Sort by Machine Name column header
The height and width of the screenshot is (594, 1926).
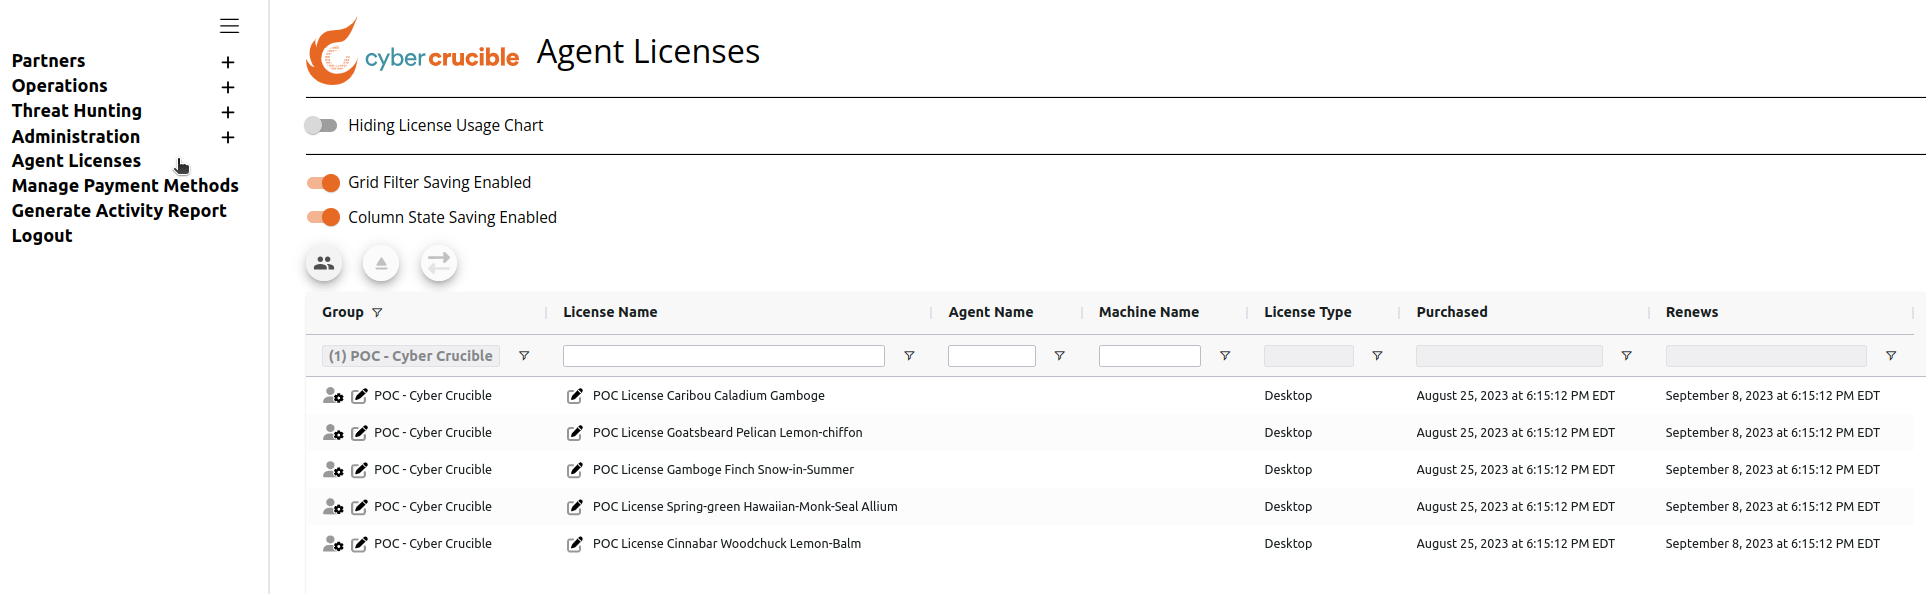coord(1149,312)
